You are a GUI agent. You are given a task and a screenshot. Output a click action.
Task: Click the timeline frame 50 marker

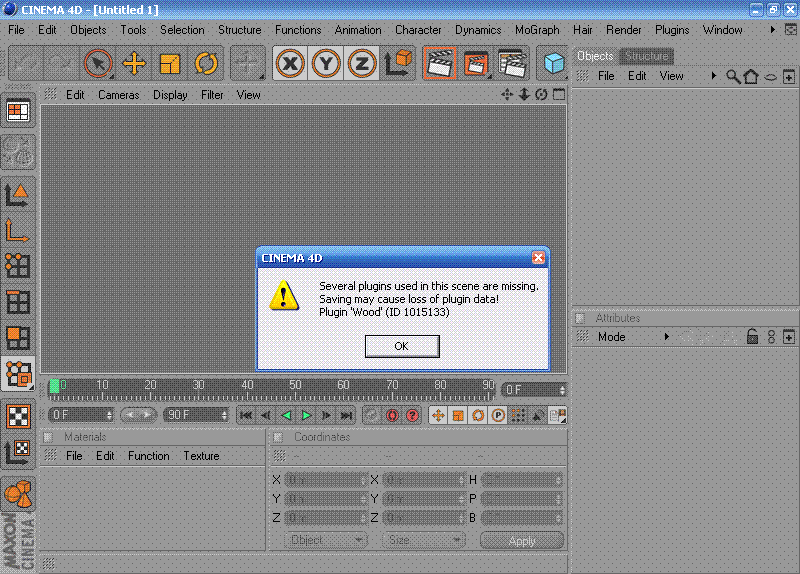click(295, 385)
